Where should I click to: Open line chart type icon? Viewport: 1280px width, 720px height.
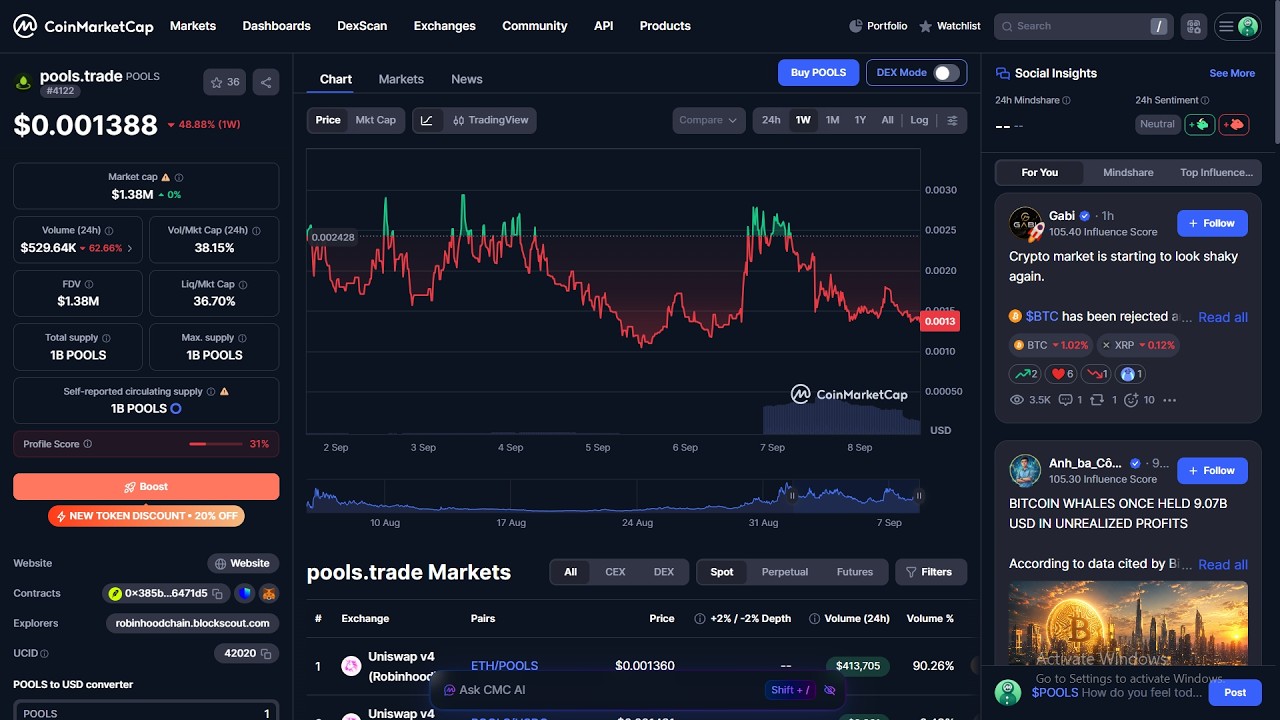click(x=427, y=120)
